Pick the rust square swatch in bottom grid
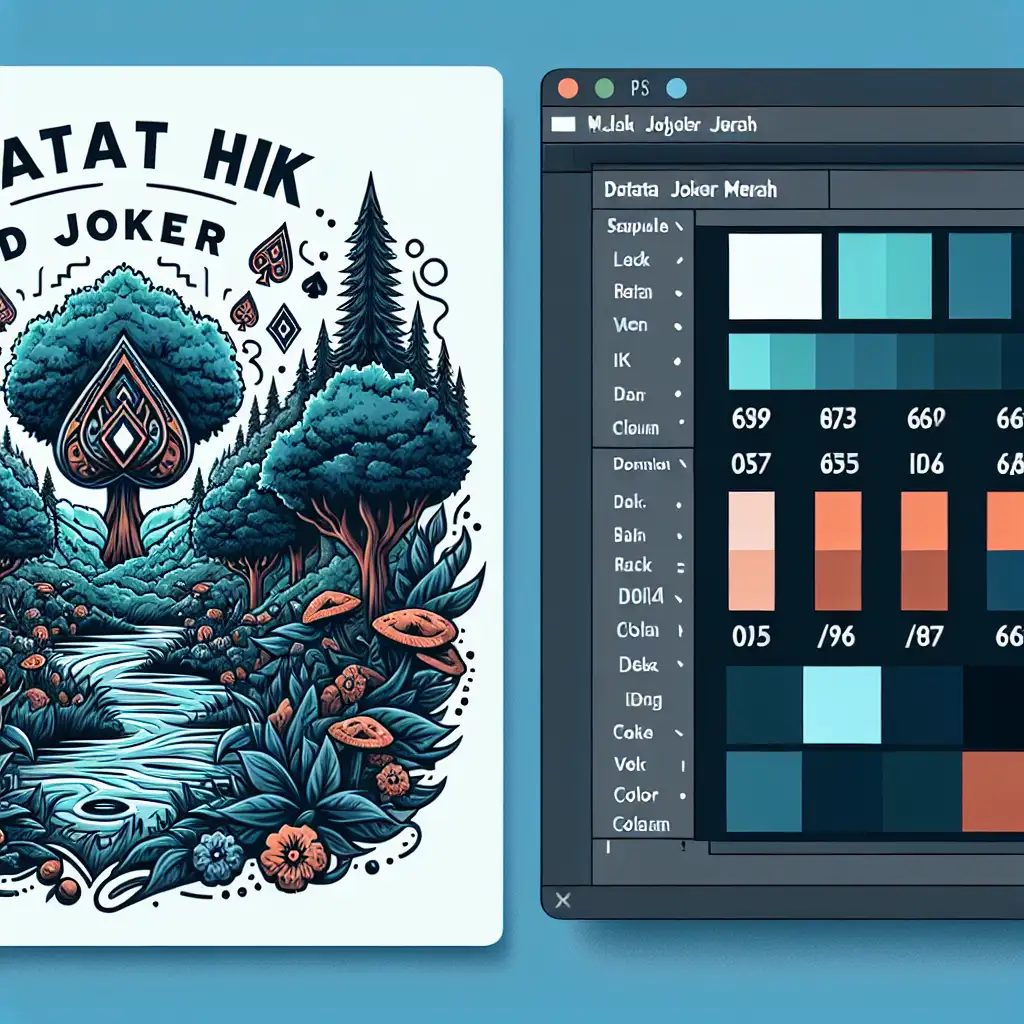 (993, 792)
